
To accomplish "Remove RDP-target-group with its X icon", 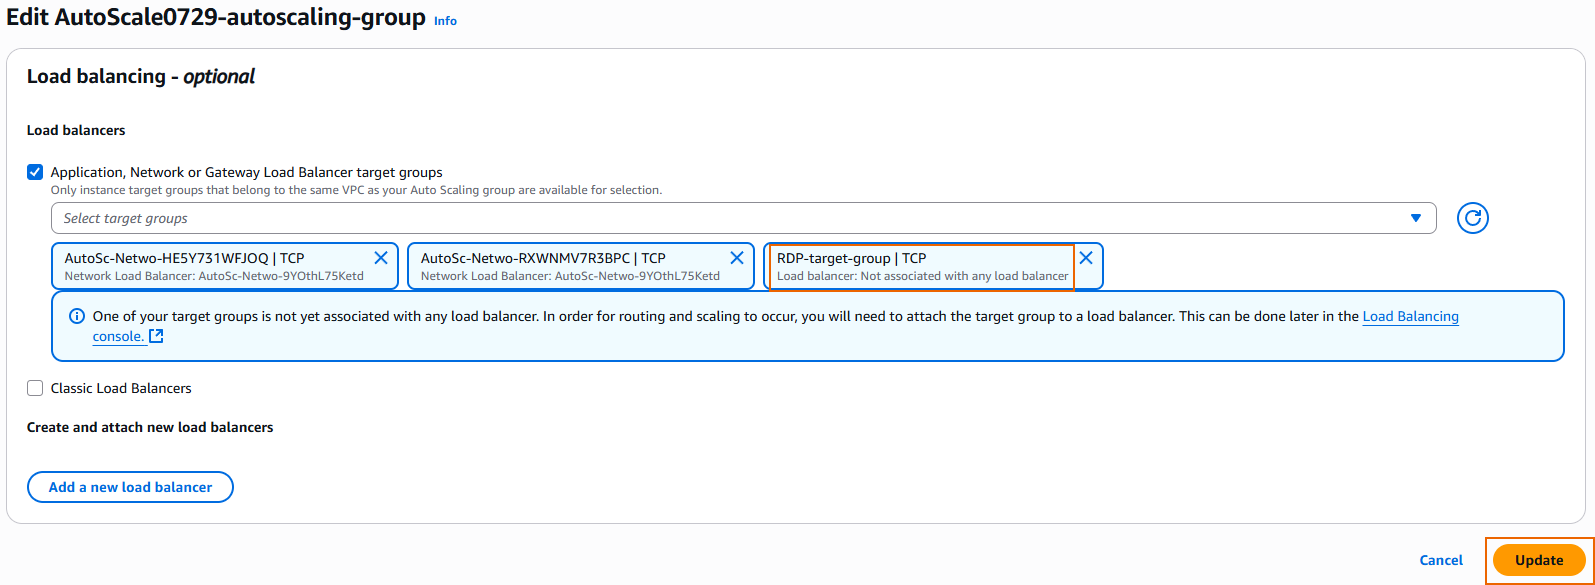I will click(x=1086, y=258).
